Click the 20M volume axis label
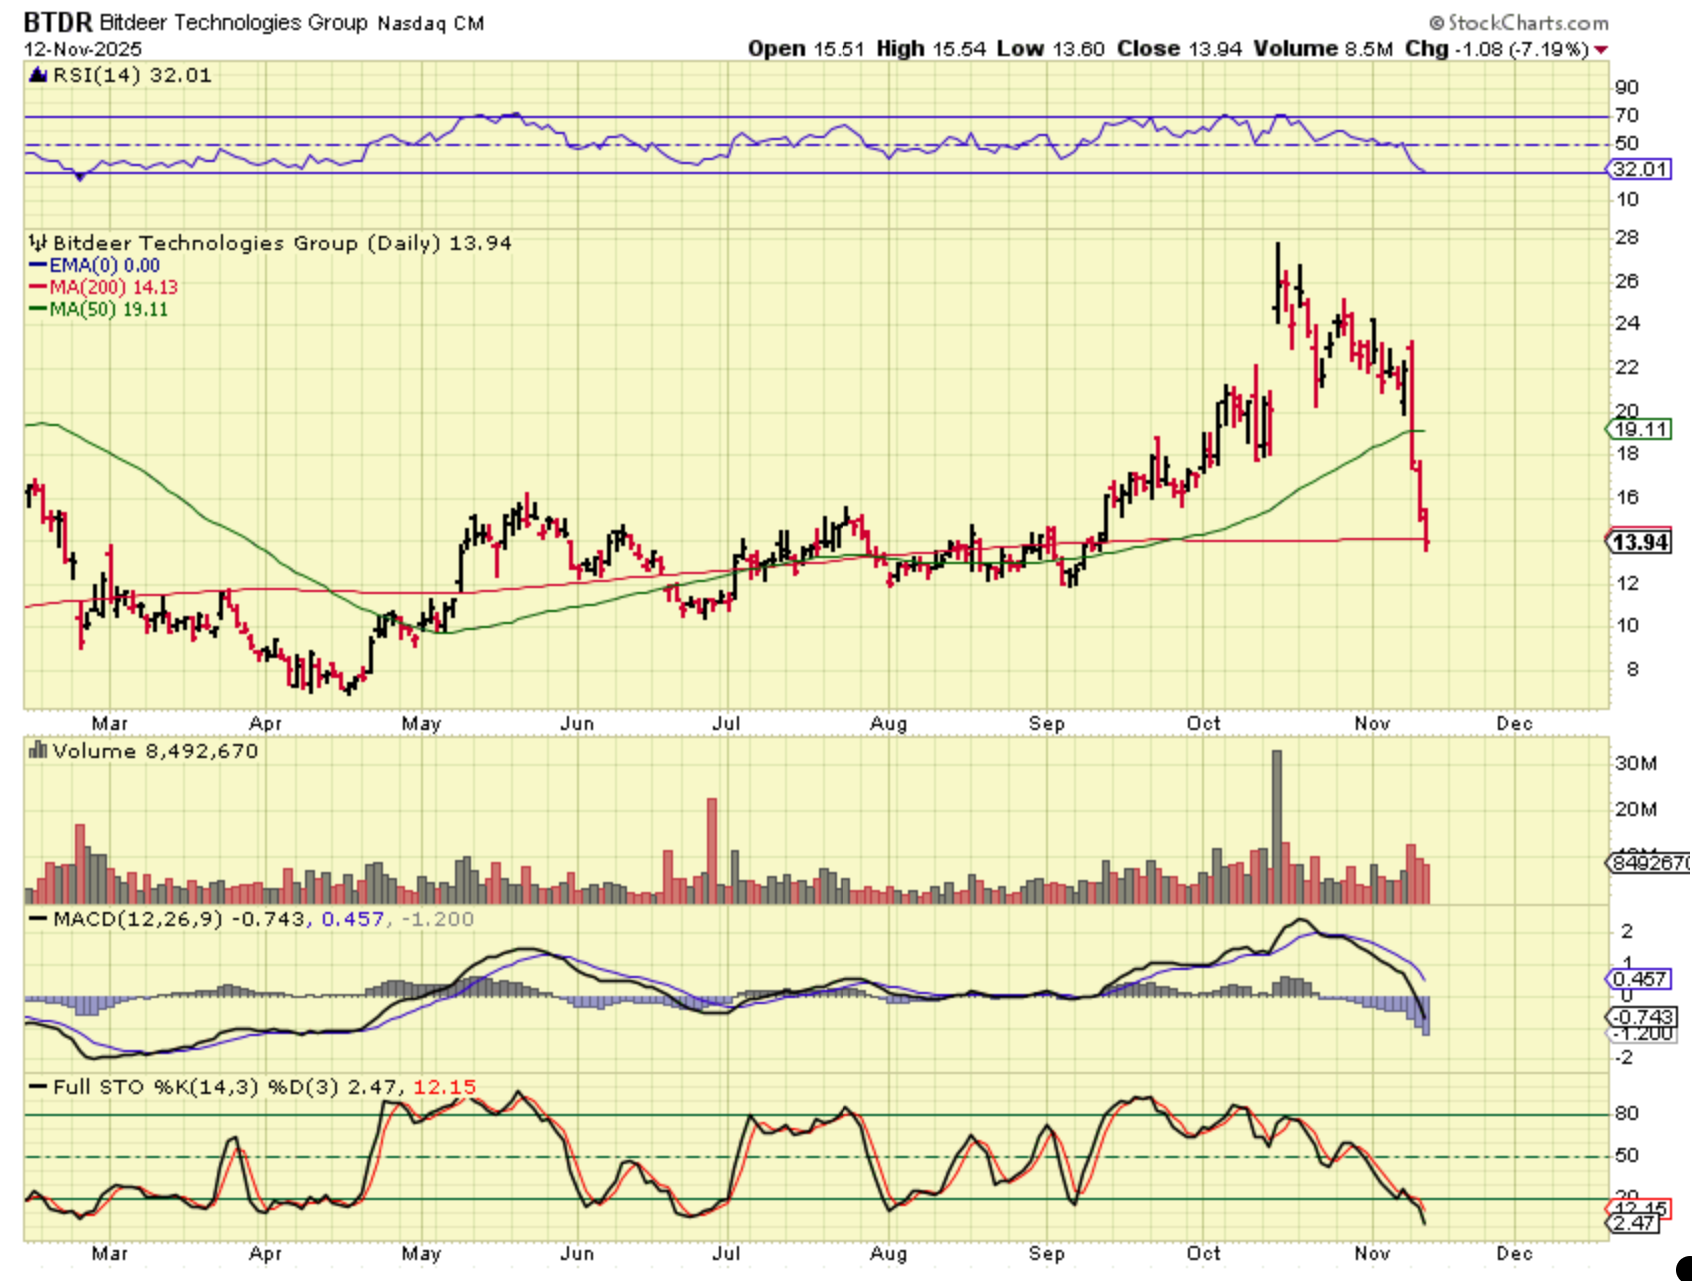The image size is (1692, 1281). click(x=1636, y=809)
